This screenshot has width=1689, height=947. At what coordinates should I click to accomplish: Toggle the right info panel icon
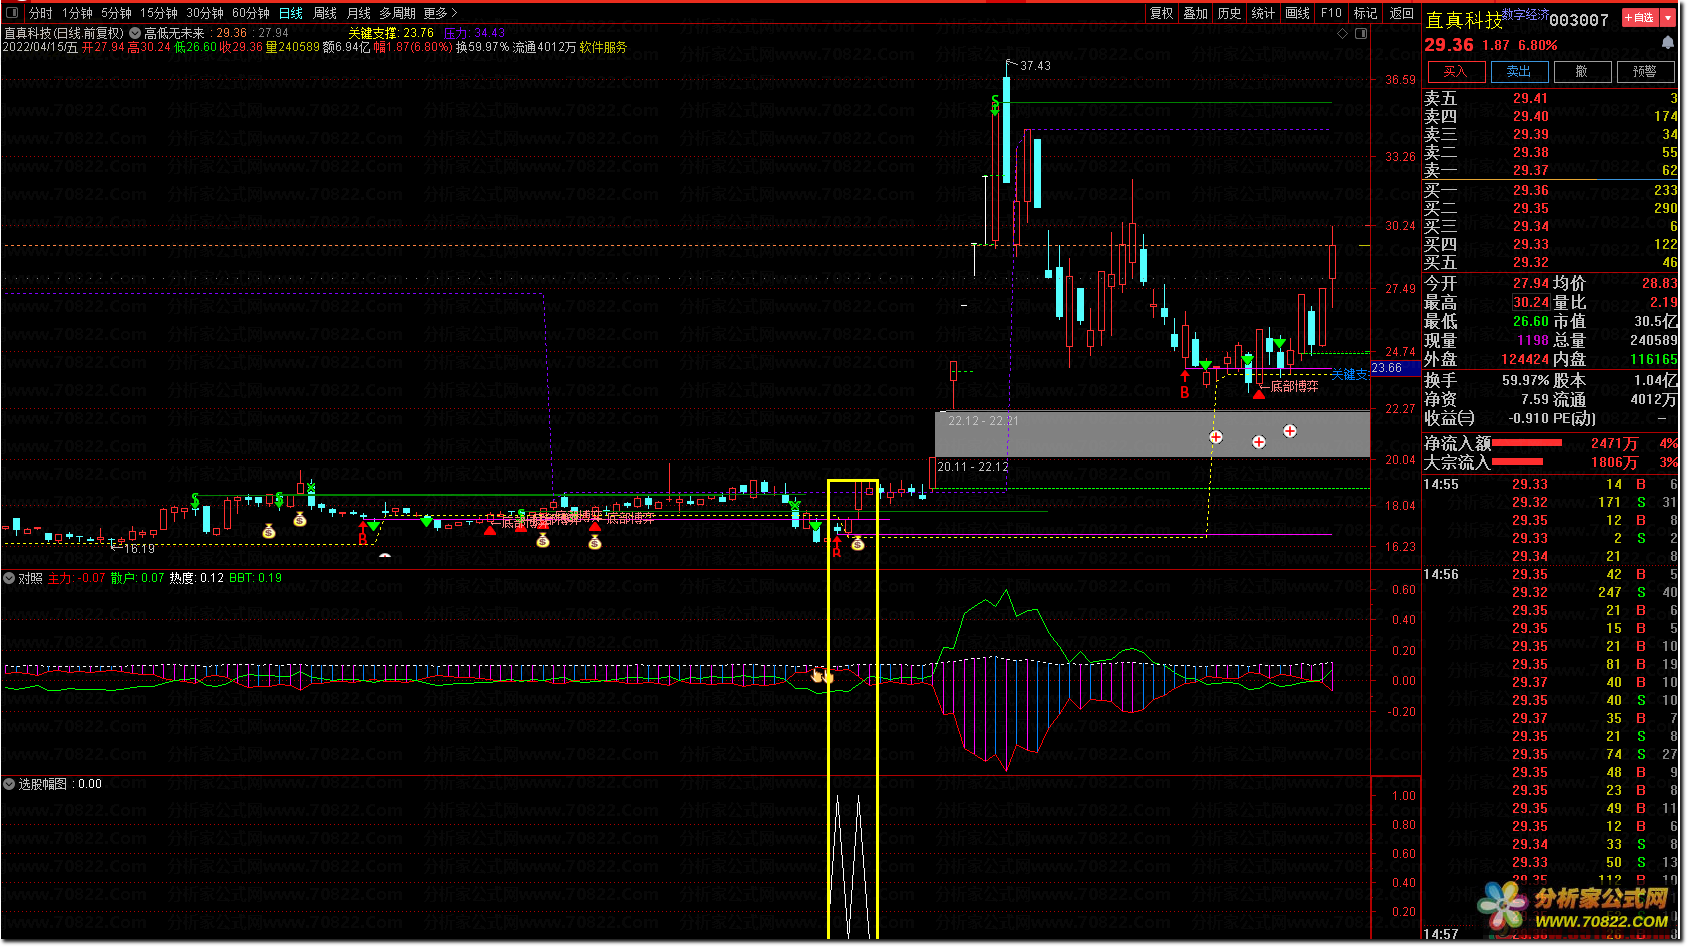[x=1361, y=33]
